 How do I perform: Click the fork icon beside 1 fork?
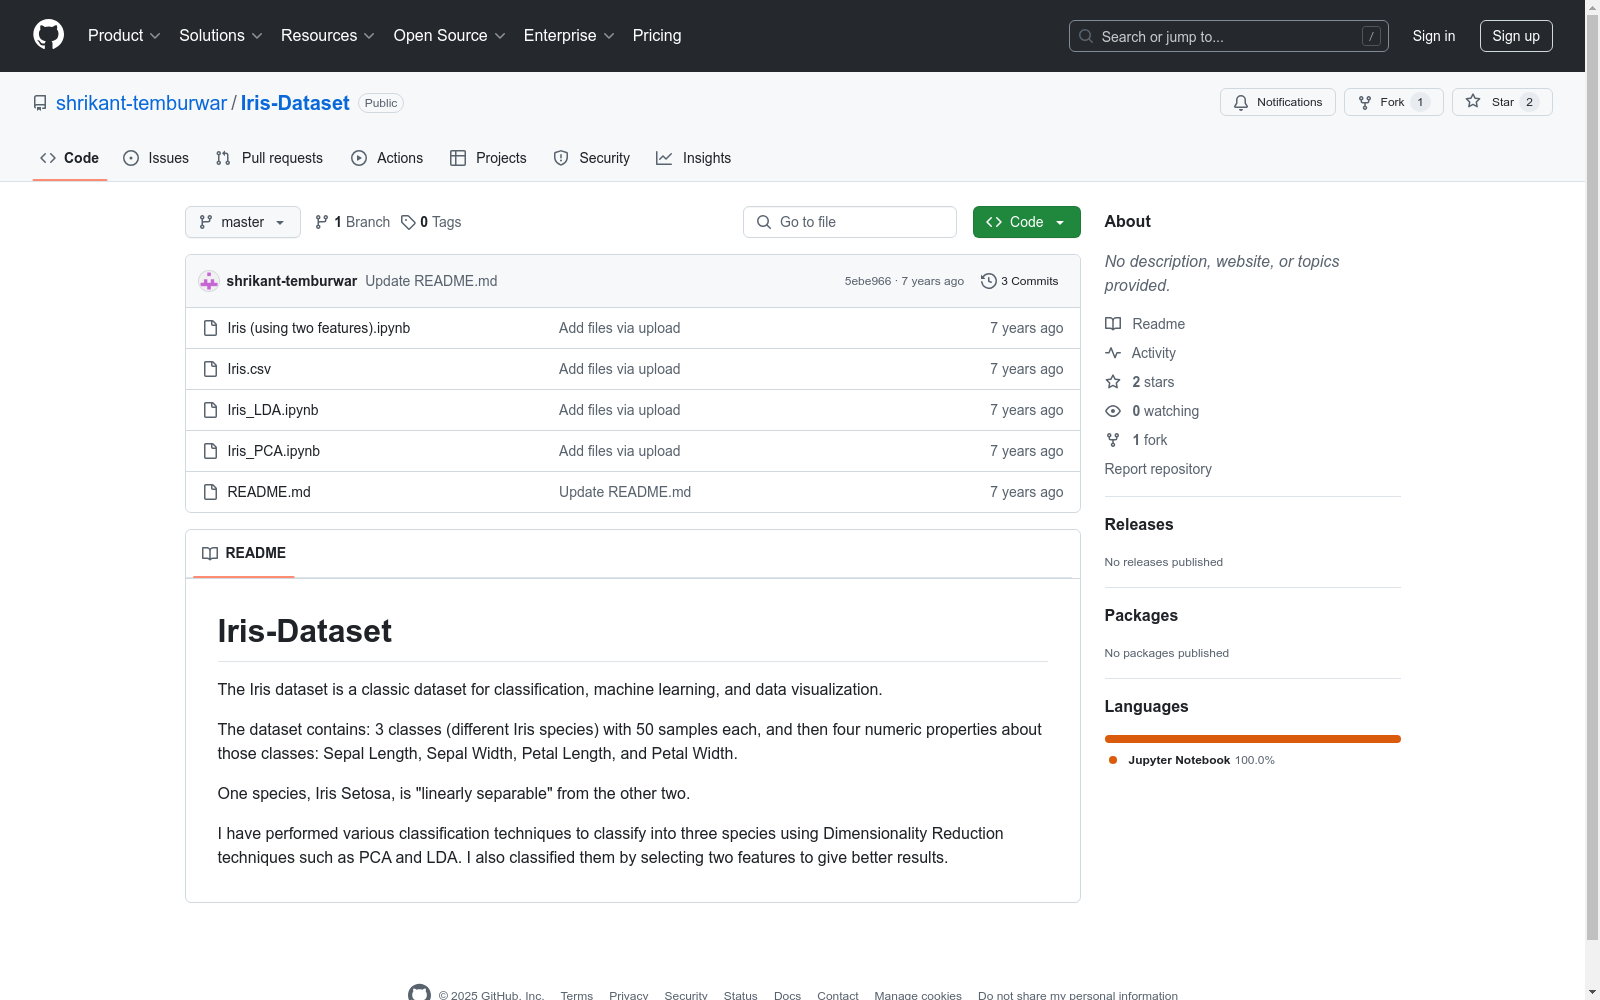(1113, 440)
